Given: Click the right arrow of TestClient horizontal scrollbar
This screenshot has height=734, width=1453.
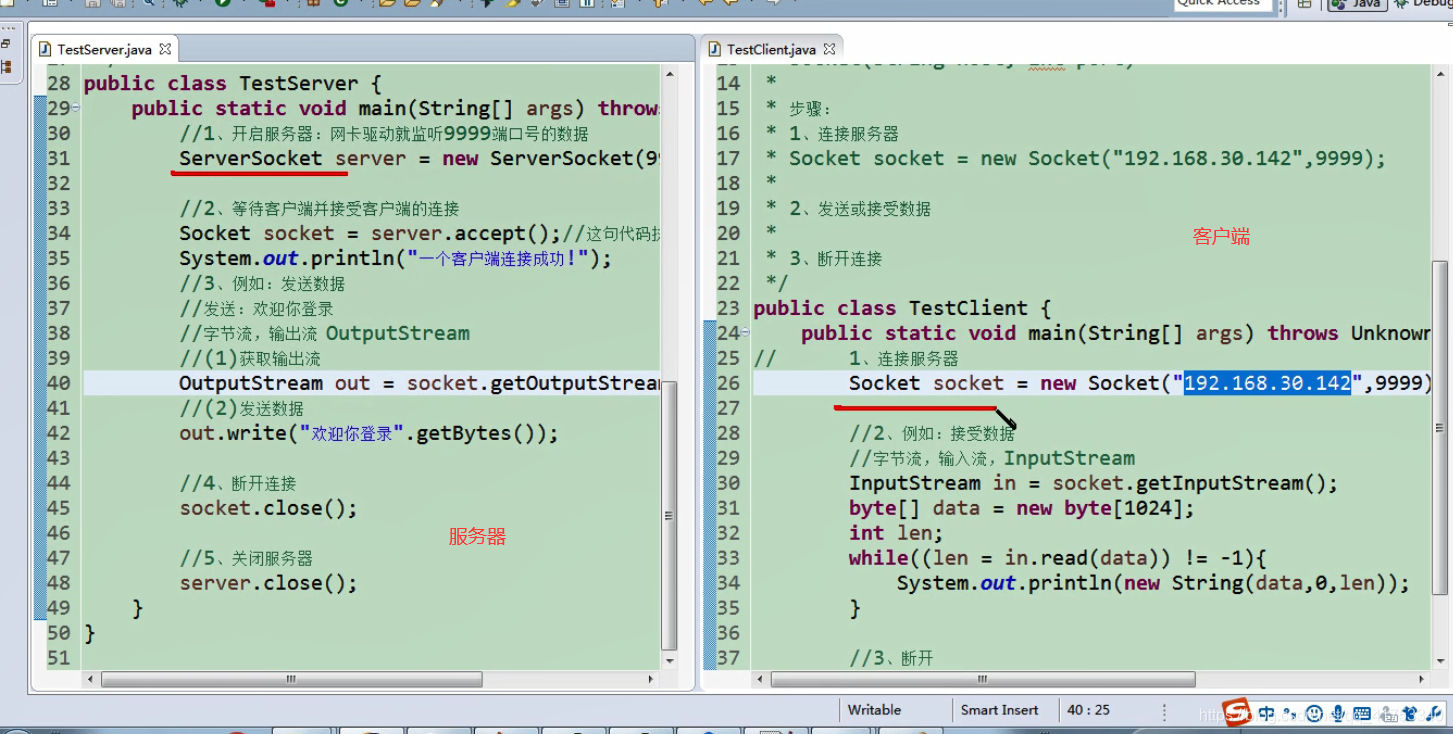Looking at the screenshot, I should pyautogui.click(x=1422, y=679).
